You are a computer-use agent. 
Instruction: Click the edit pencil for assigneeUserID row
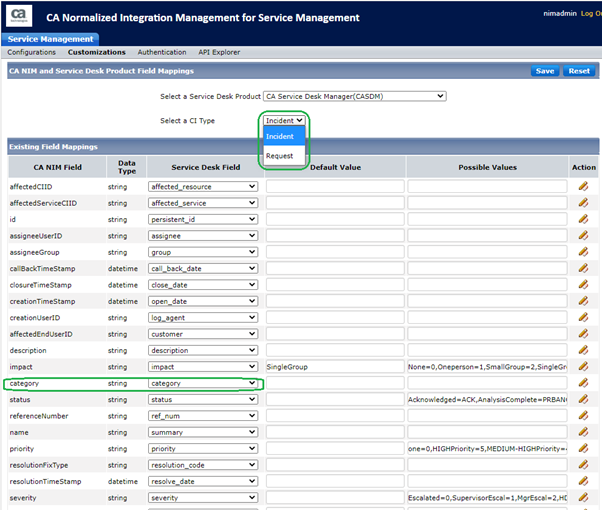coord(583,235)
